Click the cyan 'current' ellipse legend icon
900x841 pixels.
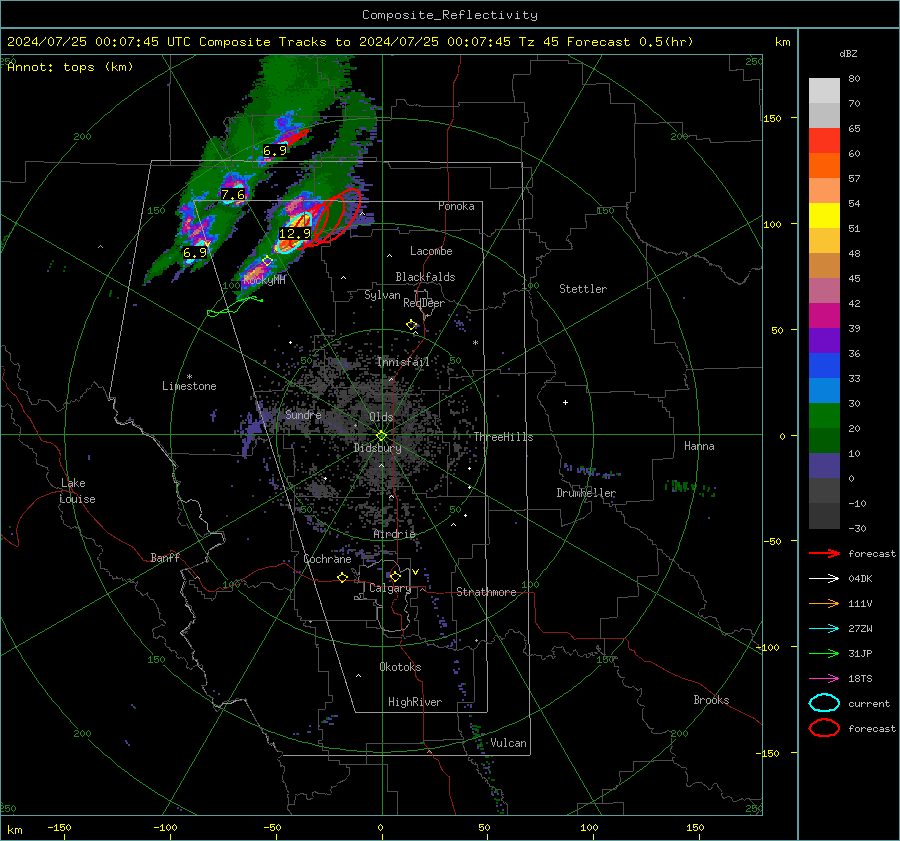pyautogui.click(x=824, y=703)
